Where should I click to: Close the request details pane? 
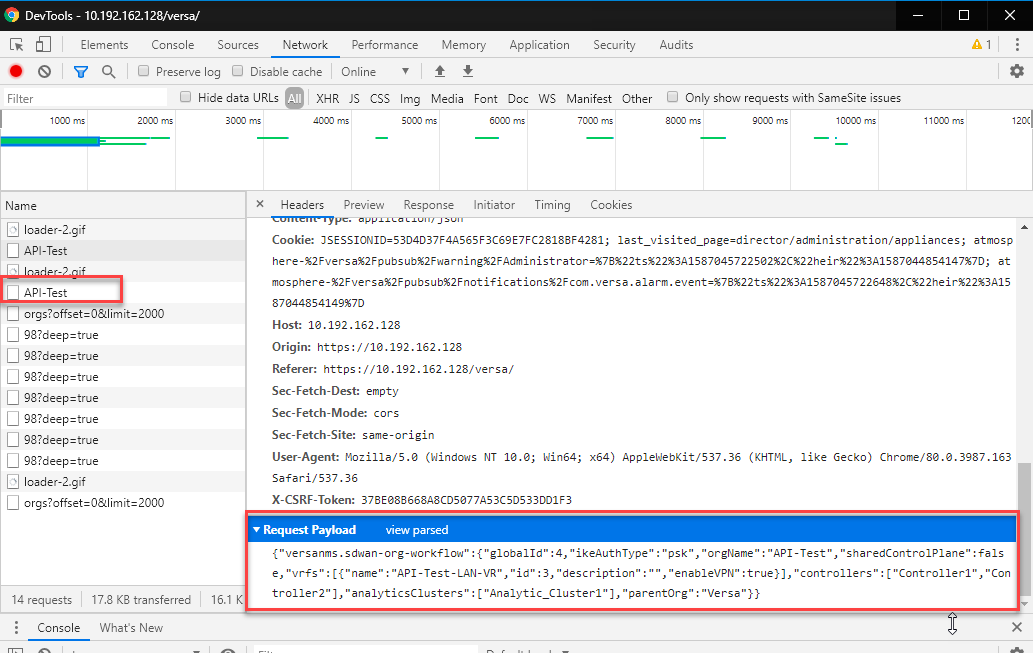260,204
